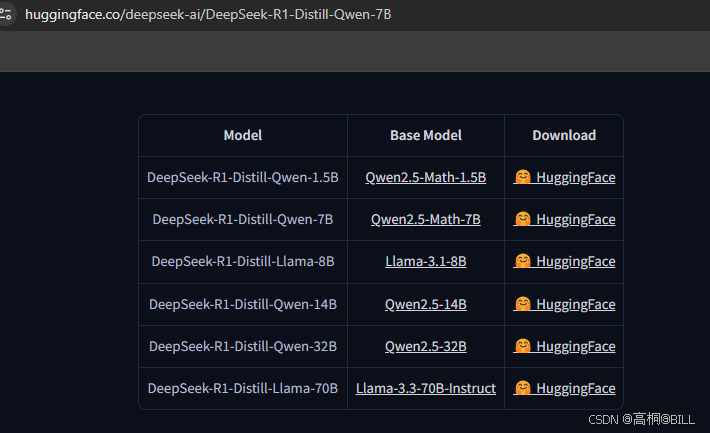
Task: Open the Qwen2.5-Math-1.5B base model link
Action: pyautogui.click(x=426, y=177)
